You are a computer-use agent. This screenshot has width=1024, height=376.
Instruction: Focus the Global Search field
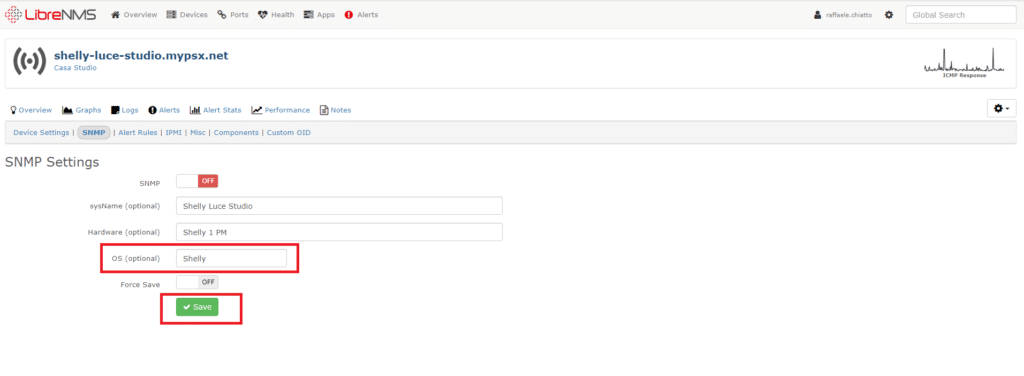click(x=961, y=14)
